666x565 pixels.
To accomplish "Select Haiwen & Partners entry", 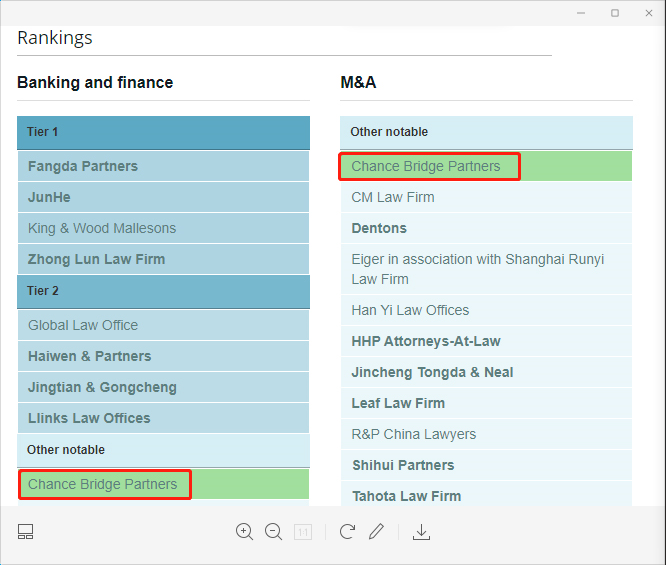I will pyautogui.click(x=90, y=356).
